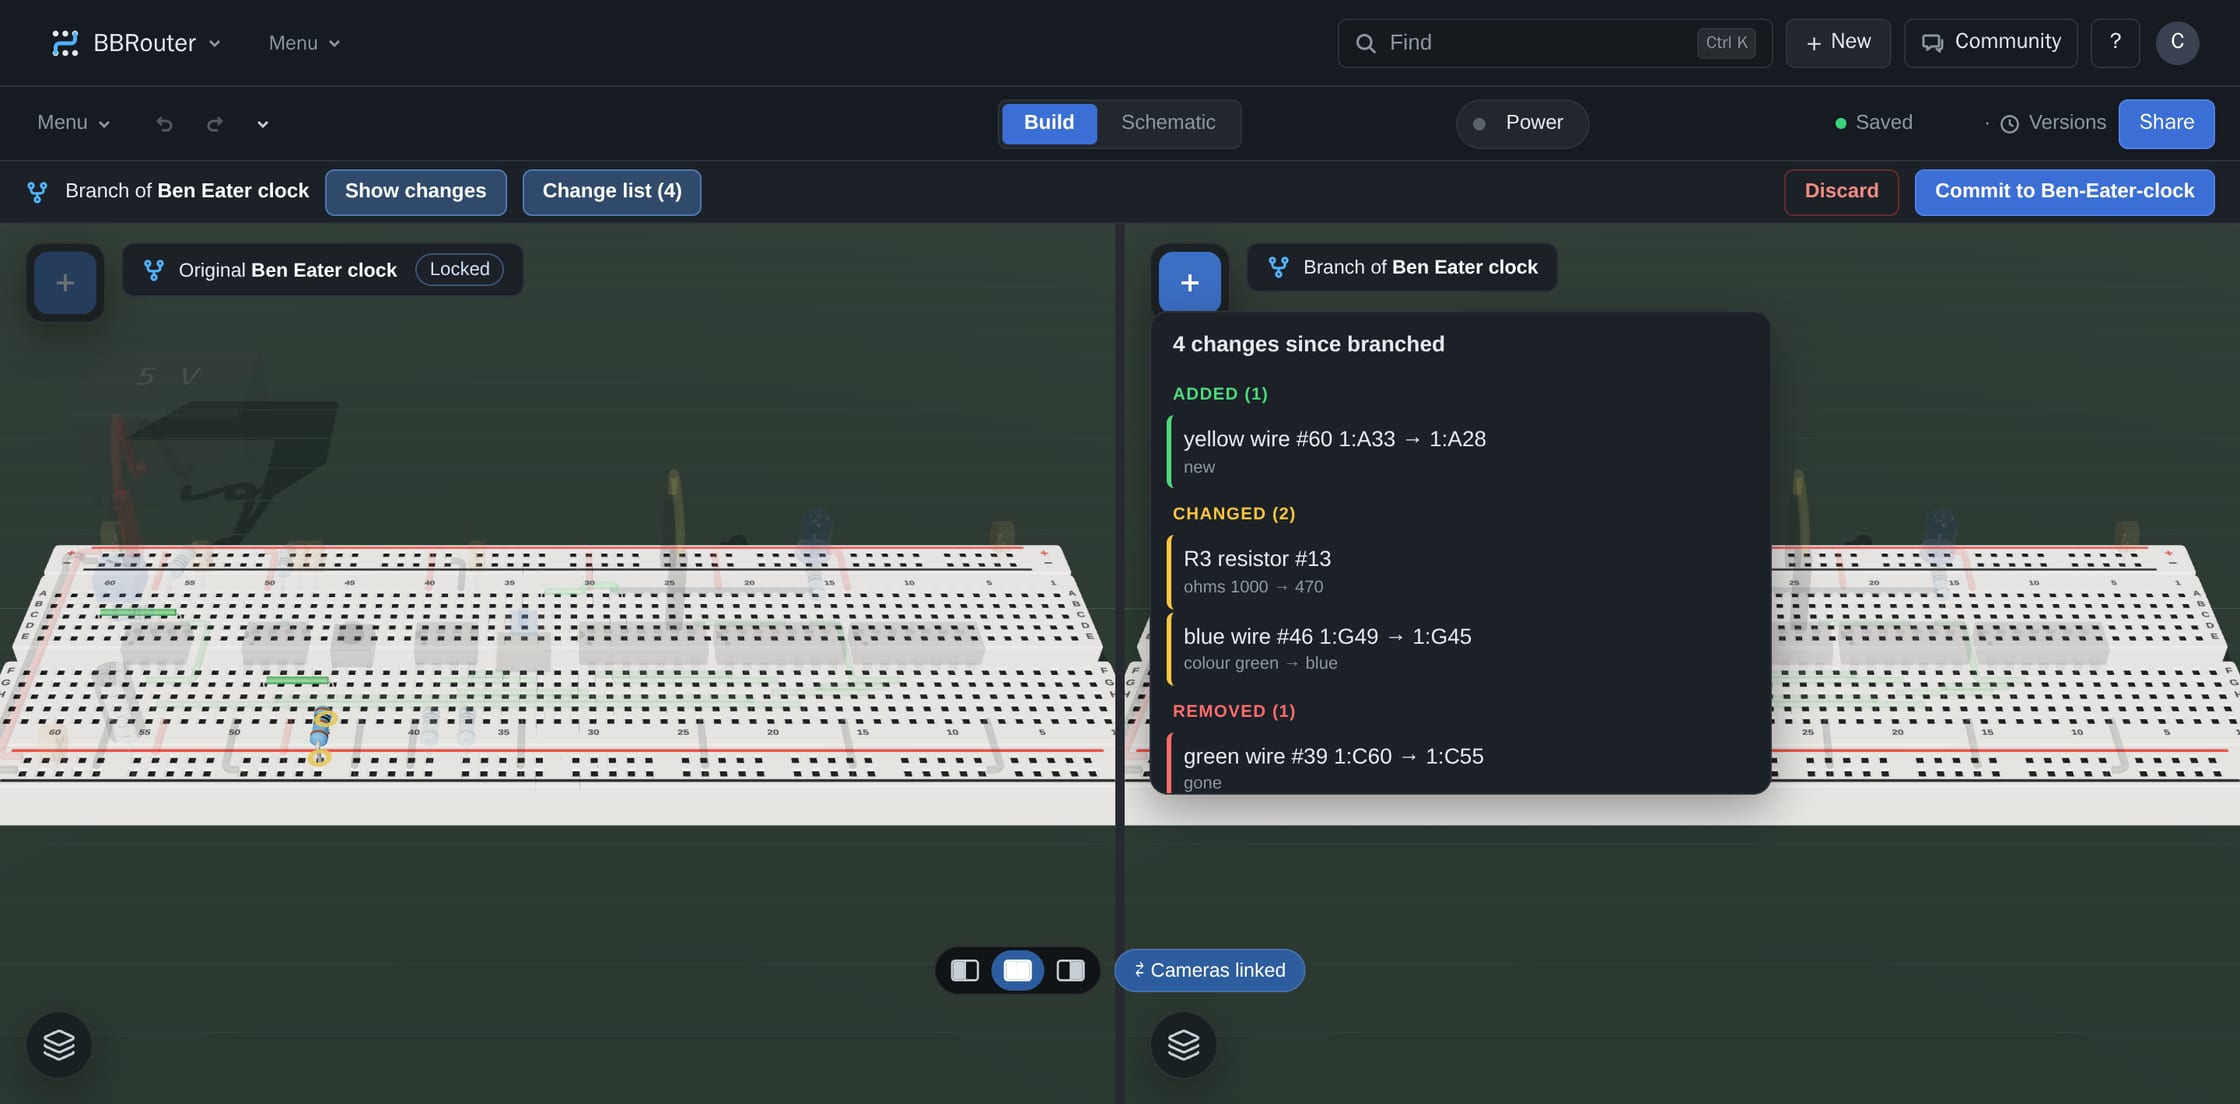The width and height of the screenshot is (2240, 1104).
Task: Select the added yellow wire #60 entry
Action: 1460,451
